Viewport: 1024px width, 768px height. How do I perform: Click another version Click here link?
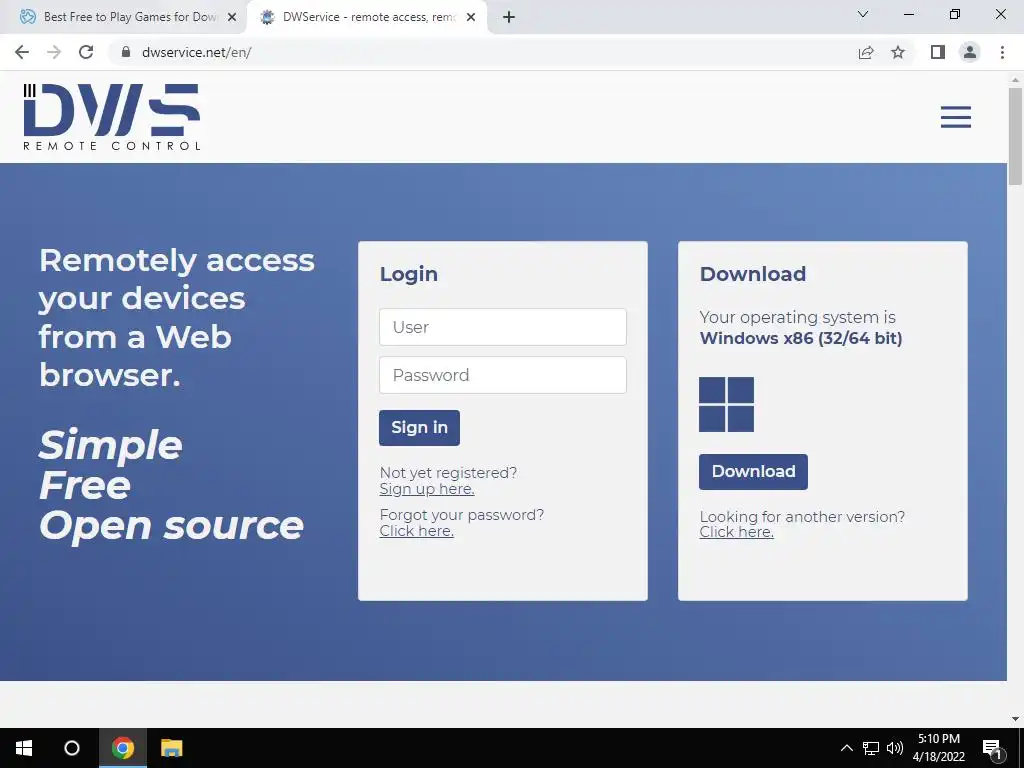click(737, 532)
